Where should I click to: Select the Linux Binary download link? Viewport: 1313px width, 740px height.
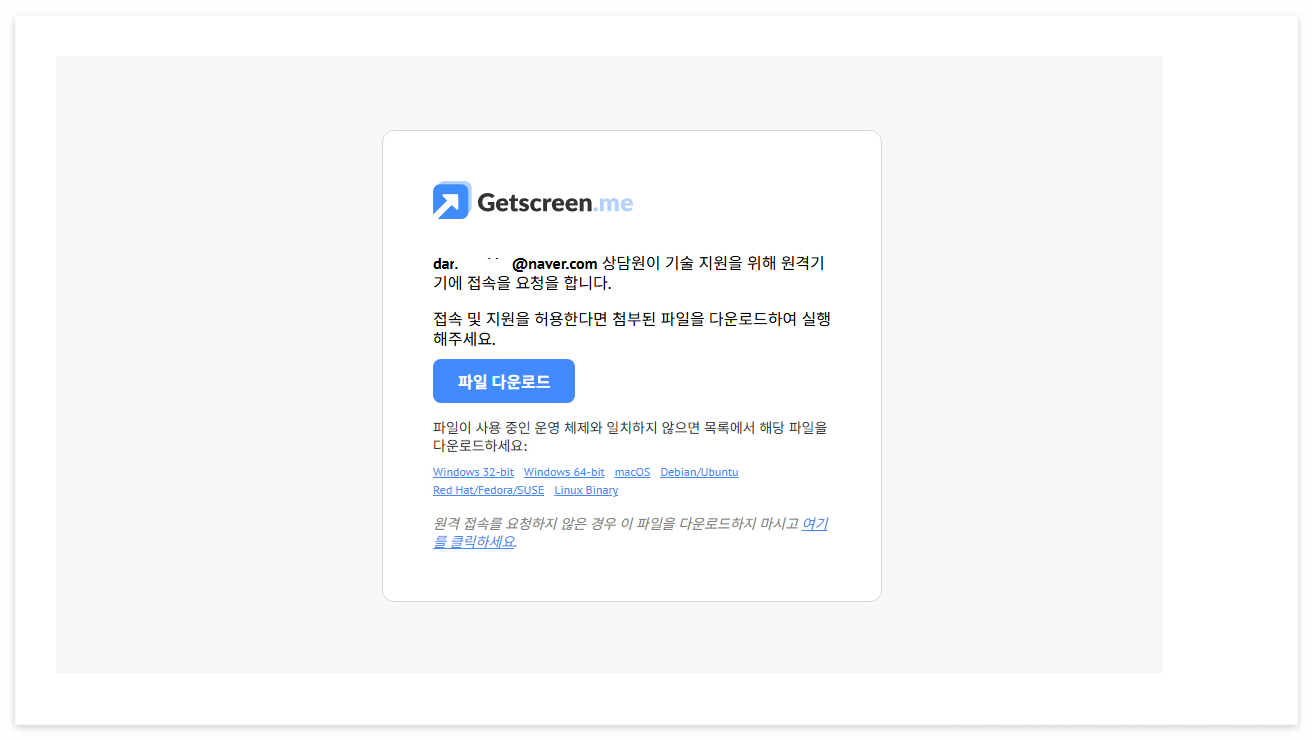click(x=586, y=490)
